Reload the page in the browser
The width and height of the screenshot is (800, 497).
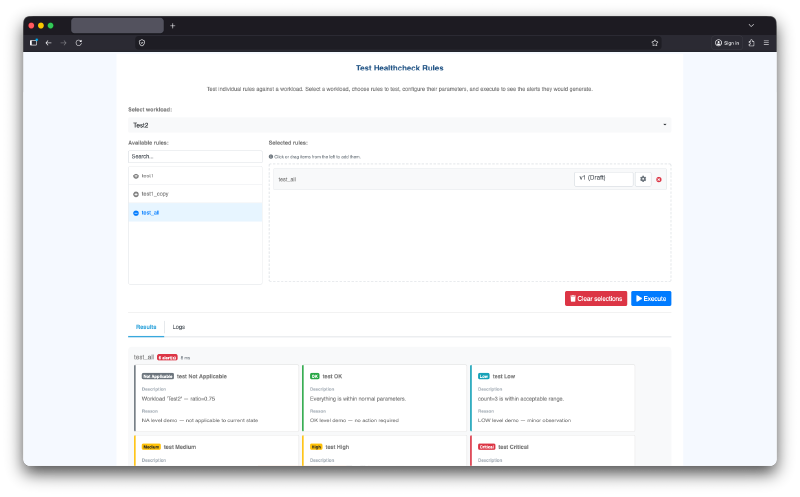(x=78, y=43)
